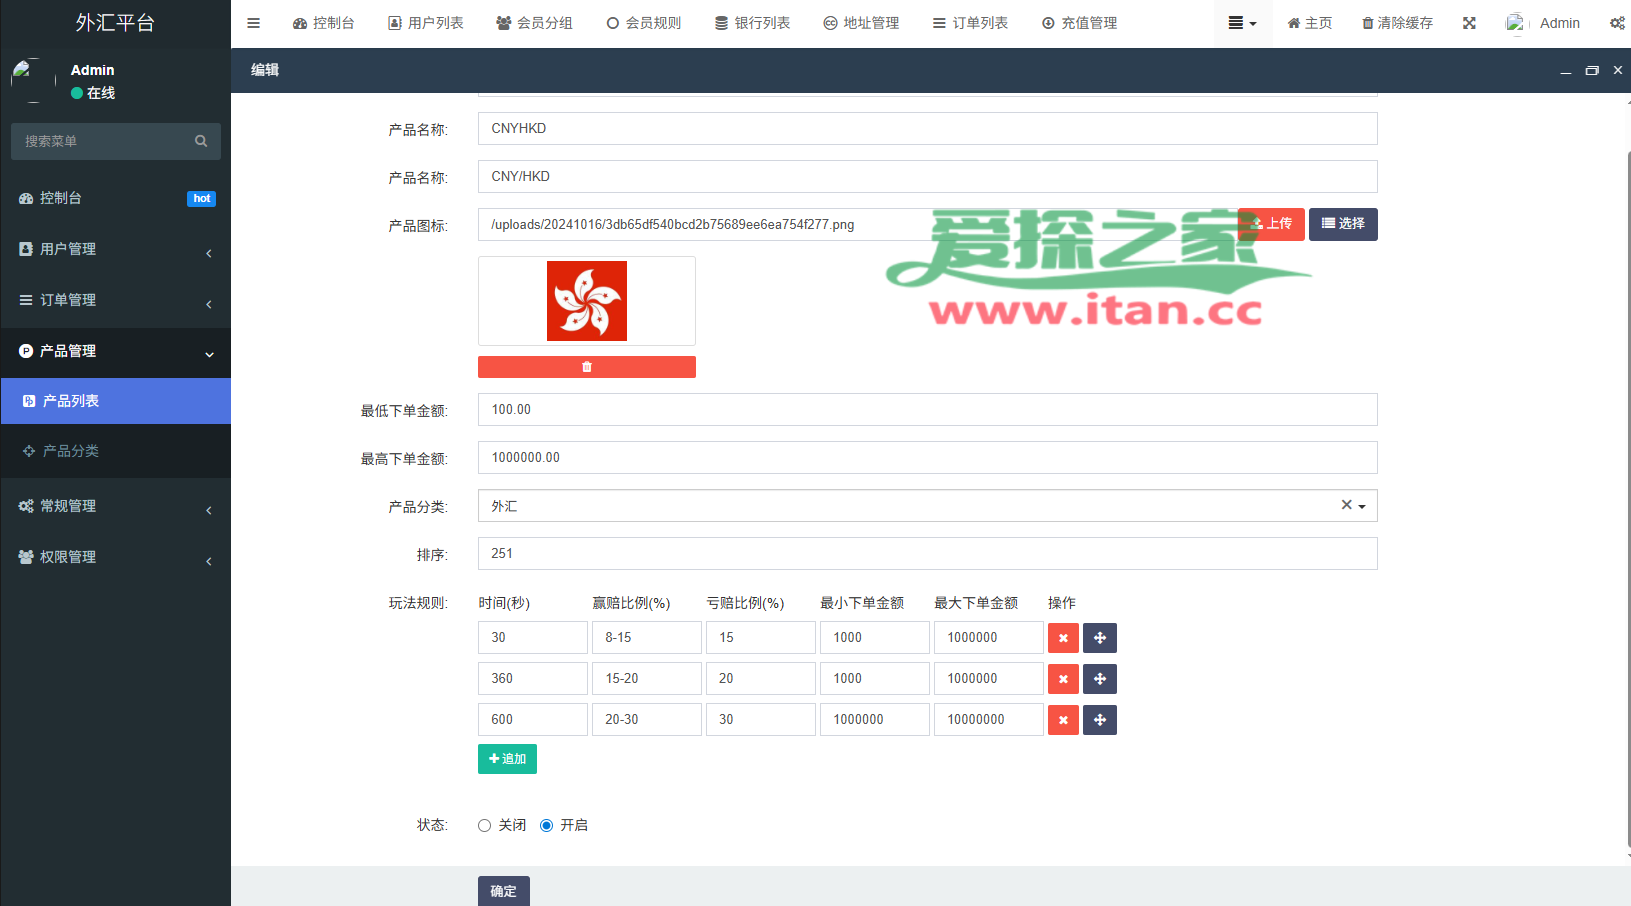
Task: Click move handle on the 600-second row
Action: (x=1100, y=720)
